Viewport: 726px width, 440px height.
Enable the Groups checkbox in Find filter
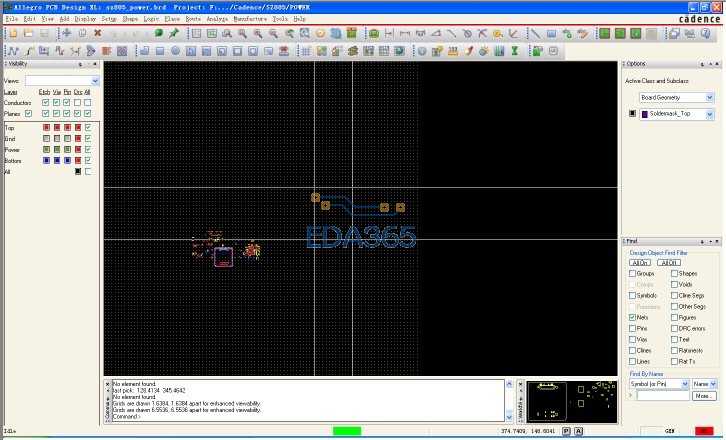(x=632, y=273)
